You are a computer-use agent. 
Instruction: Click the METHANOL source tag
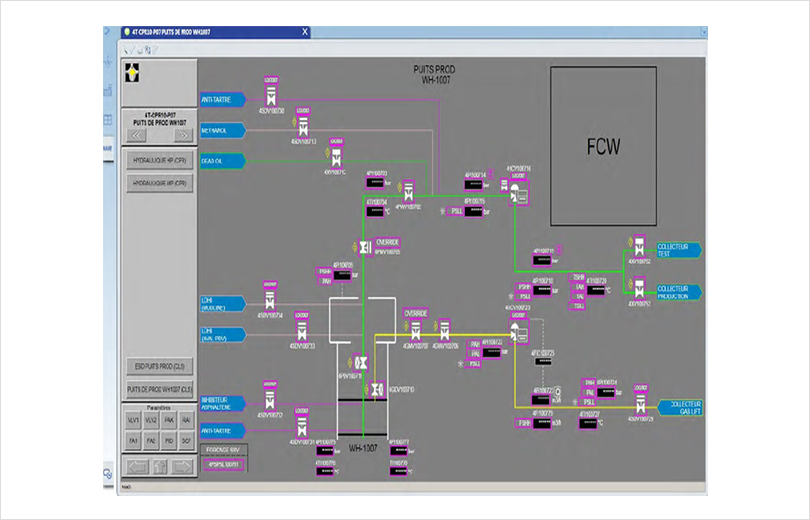point(223,131)
